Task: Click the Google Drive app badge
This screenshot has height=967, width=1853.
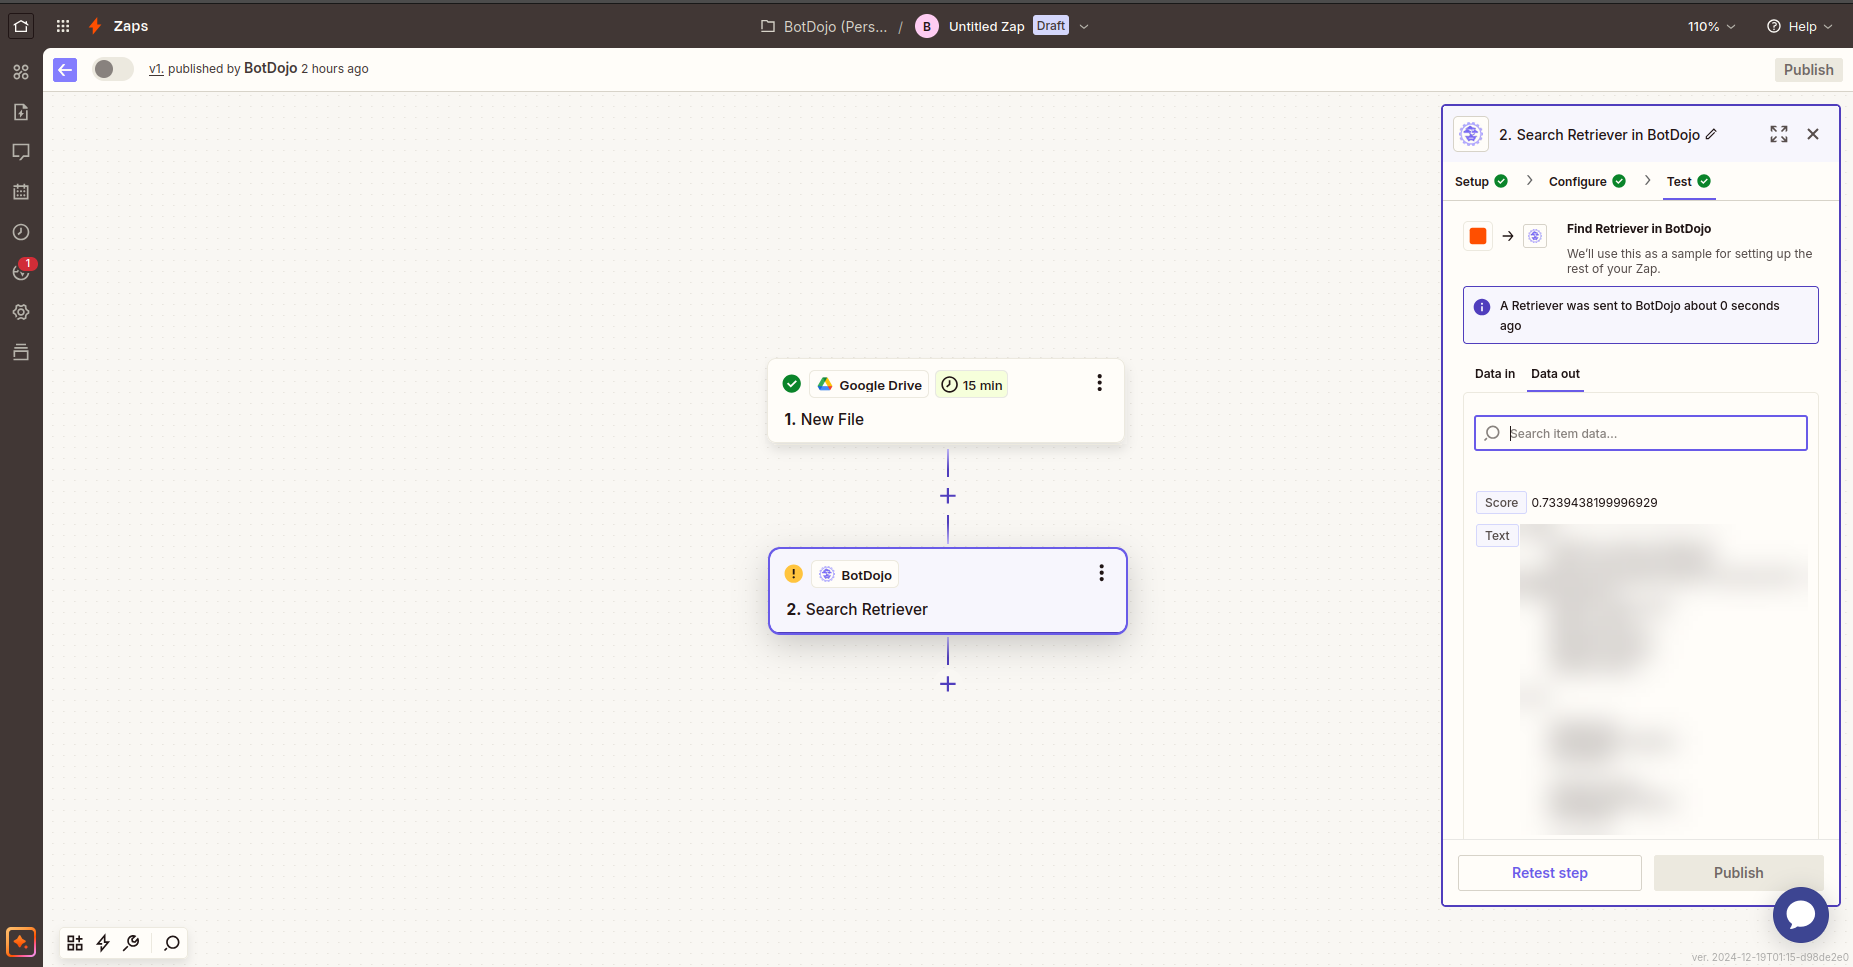Action: coord(869,385)
